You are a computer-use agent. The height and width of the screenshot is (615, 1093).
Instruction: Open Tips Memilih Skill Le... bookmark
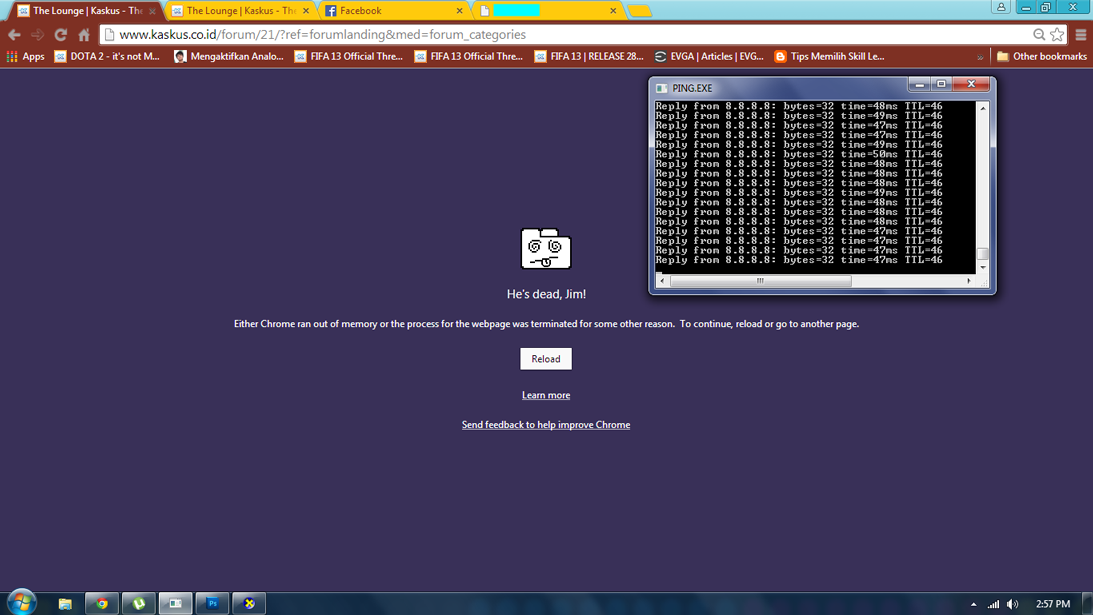pyautogui.click(x=830, y=56)
